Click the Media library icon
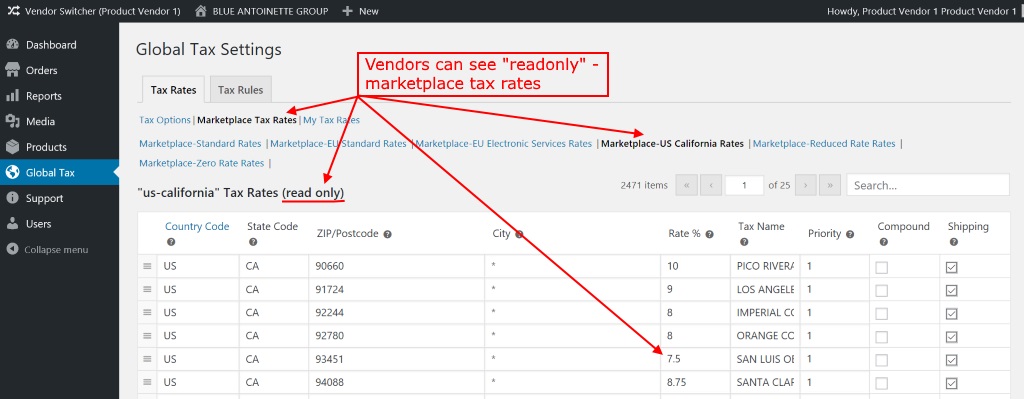The image size is (1024, 399). point(12,121)
